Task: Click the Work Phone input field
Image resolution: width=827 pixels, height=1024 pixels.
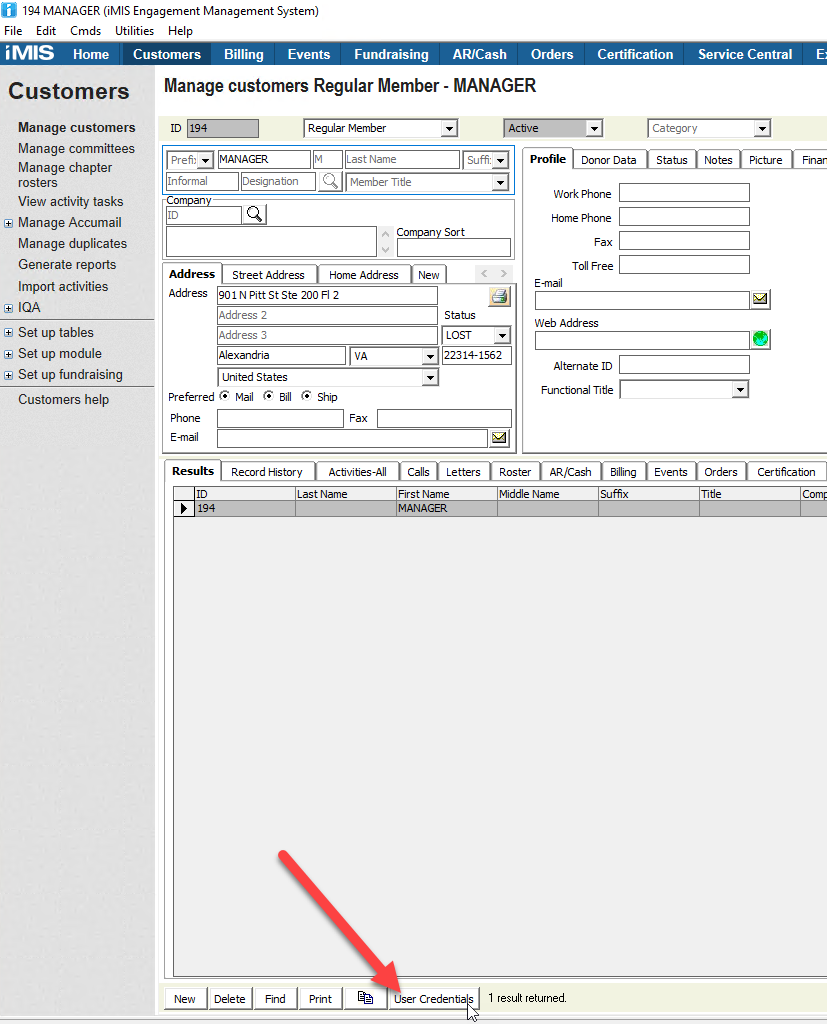Action: coord(684,194)
